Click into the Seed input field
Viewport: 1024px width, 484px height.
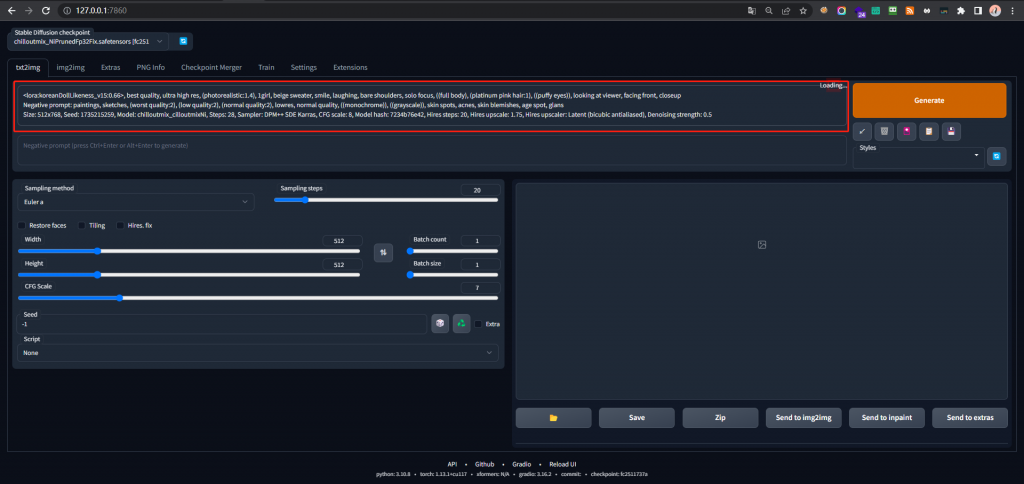click(222, 324)
